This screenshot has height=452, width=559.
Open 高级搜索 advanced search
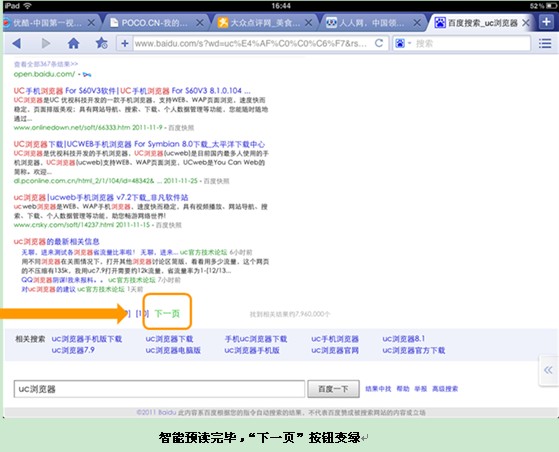click(445, 389)
